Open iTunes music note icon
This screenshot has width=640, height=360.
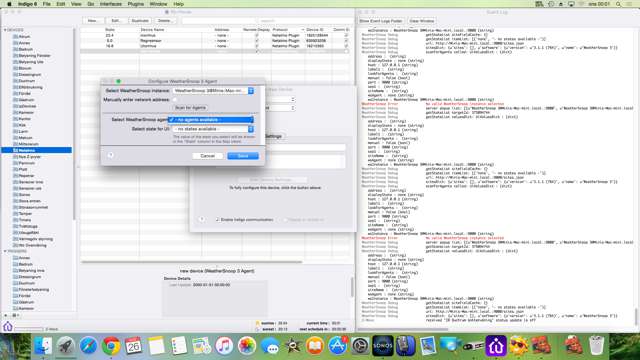224,346
